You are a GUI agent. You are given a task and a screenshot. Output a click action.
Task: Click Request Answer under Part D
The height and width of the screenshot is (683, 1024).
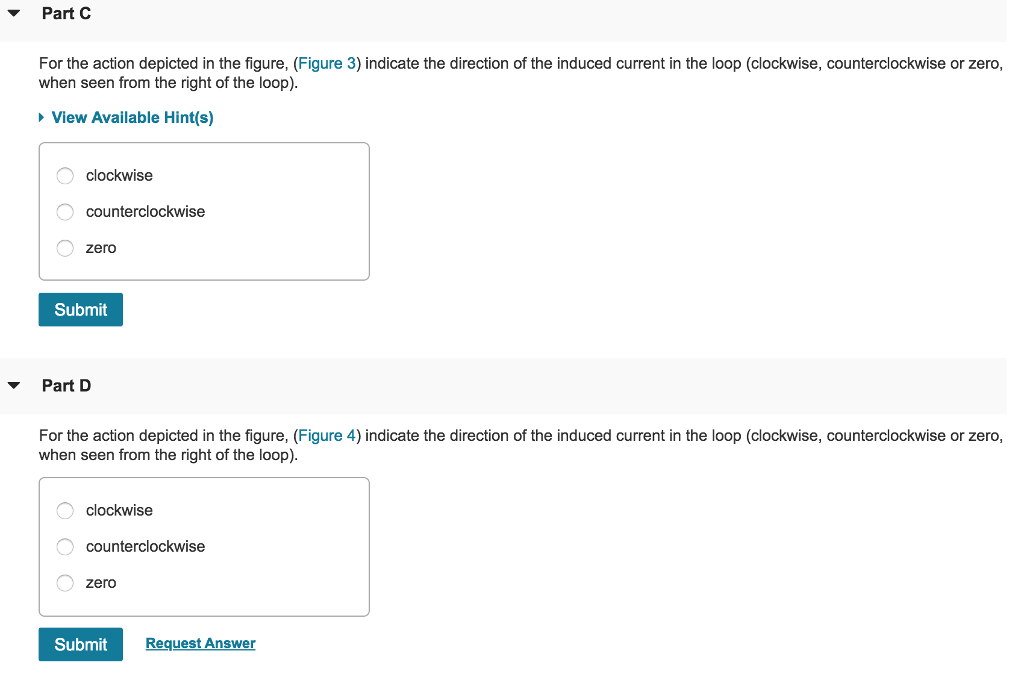coord(199,643)
